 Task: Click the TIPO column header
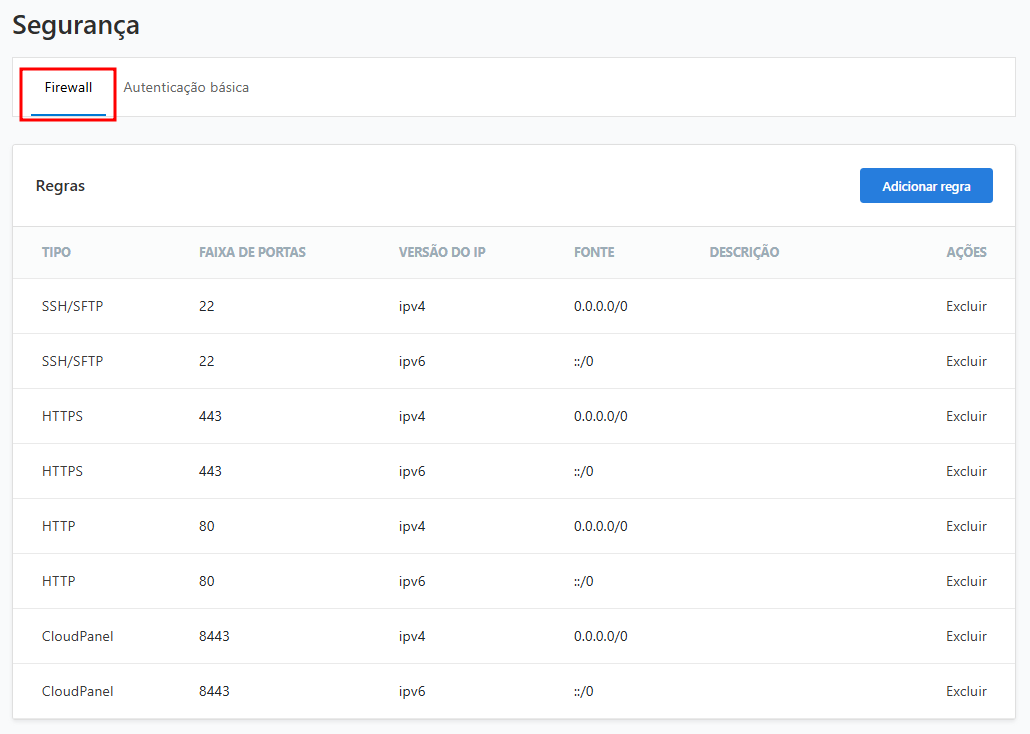click(56, 252)
